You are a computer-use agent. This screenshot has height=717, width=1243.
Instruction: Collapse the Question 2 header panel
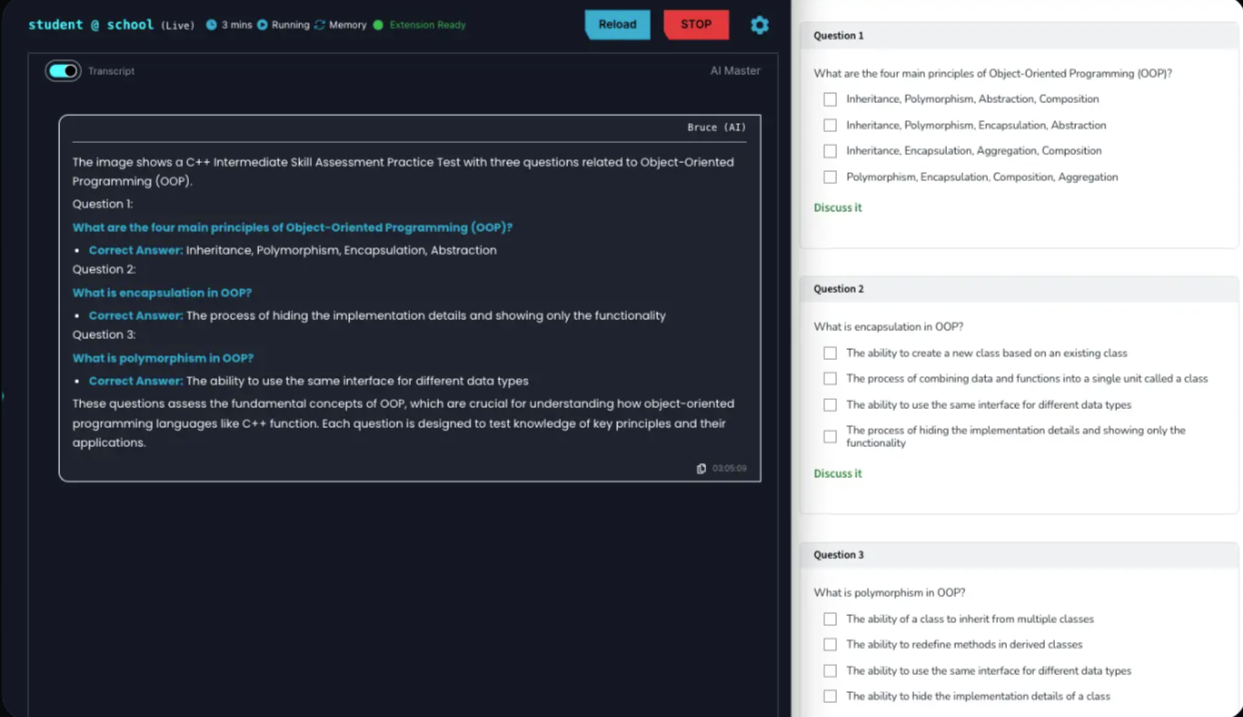click(1018, 289)
